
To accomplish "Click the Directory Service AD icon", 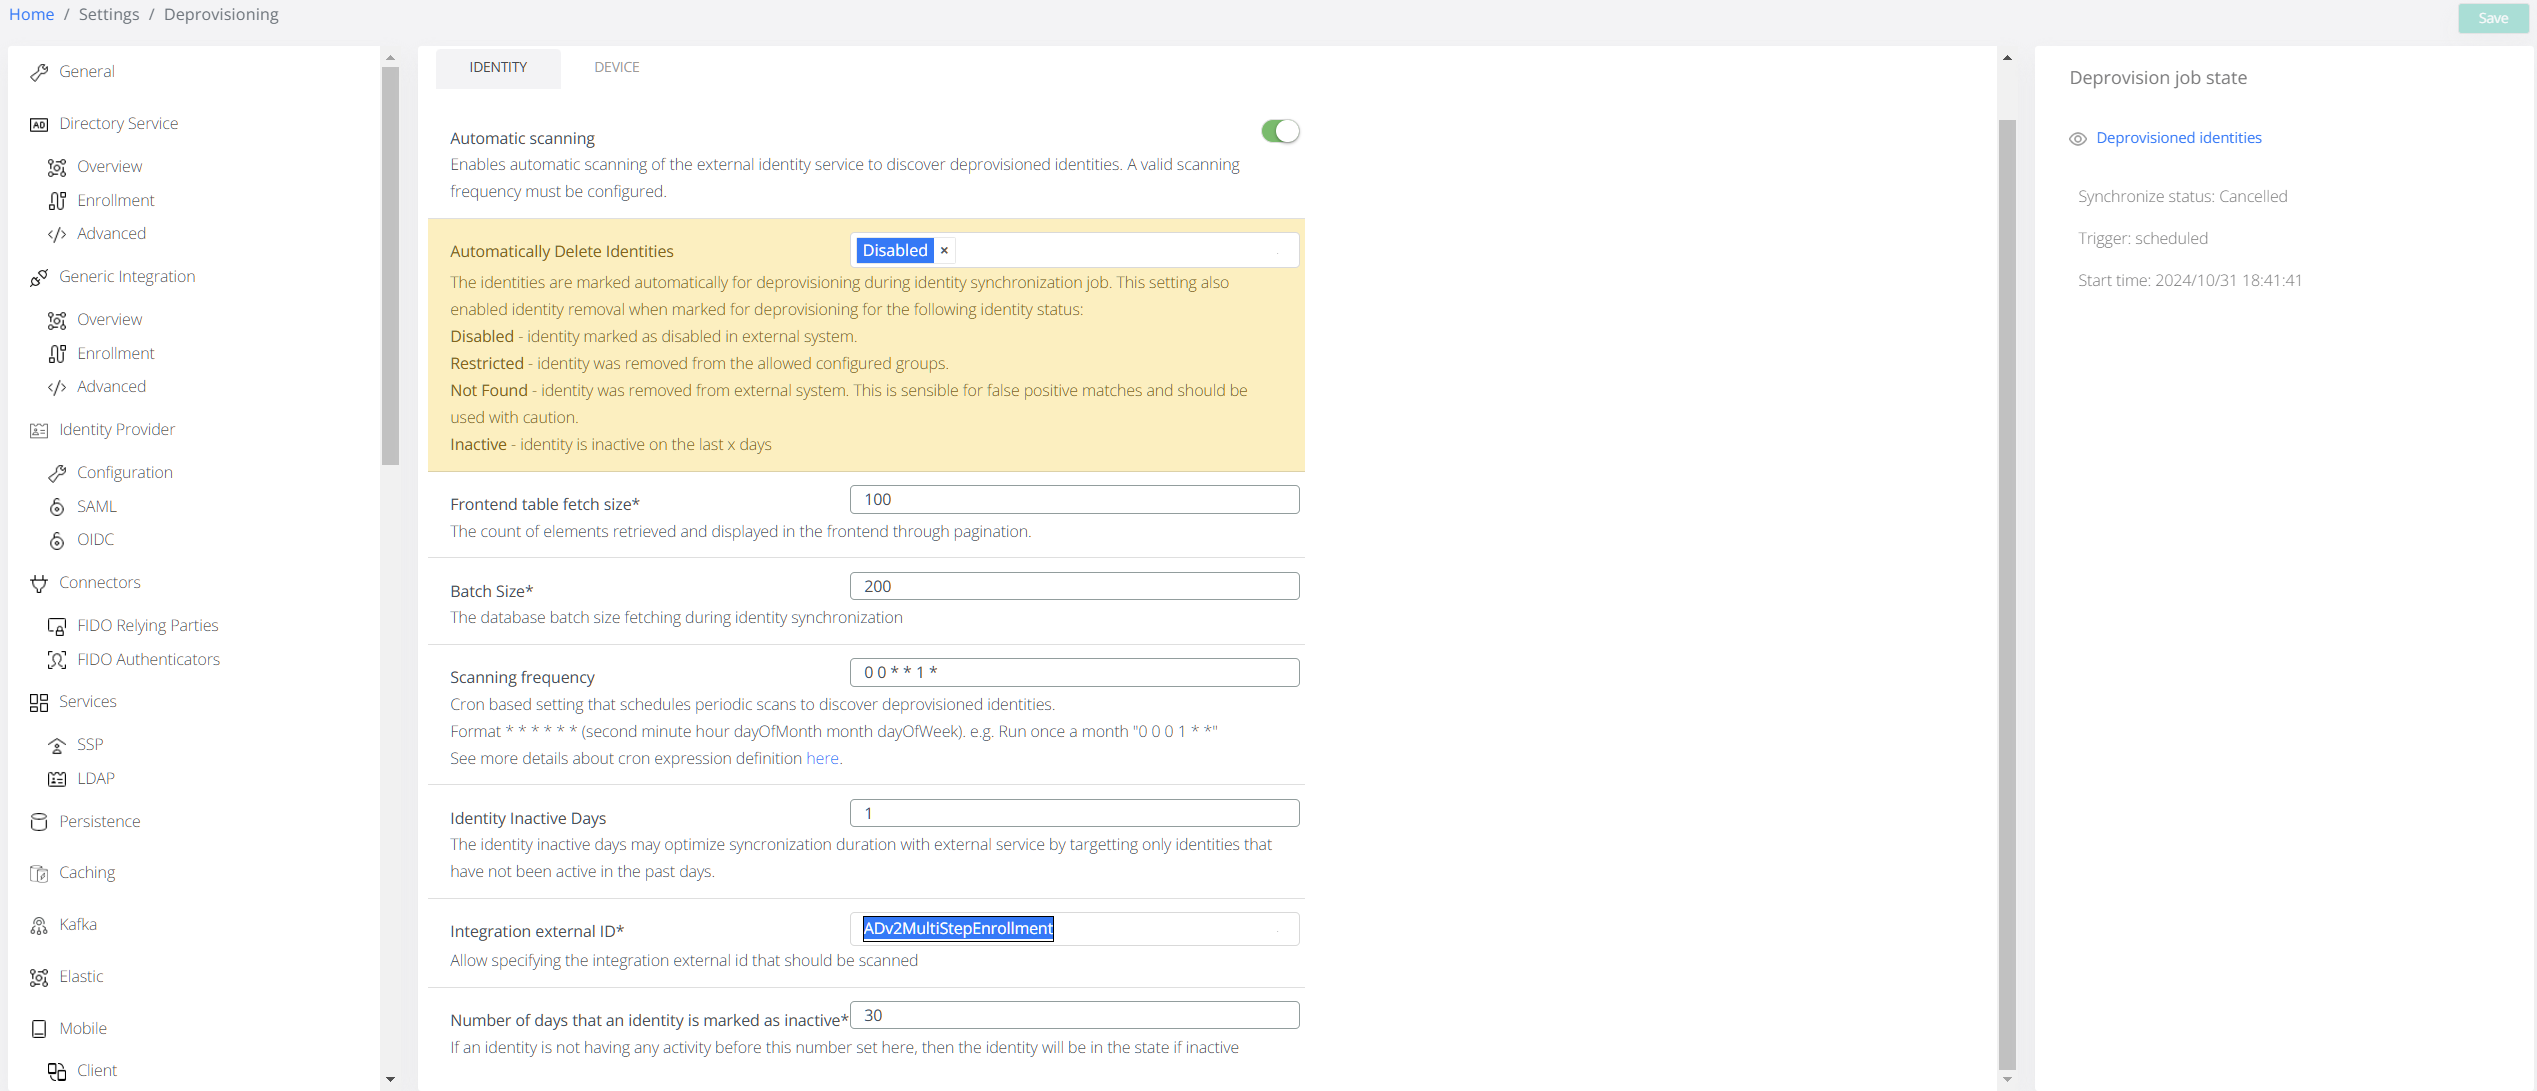I will coord(39,124).
